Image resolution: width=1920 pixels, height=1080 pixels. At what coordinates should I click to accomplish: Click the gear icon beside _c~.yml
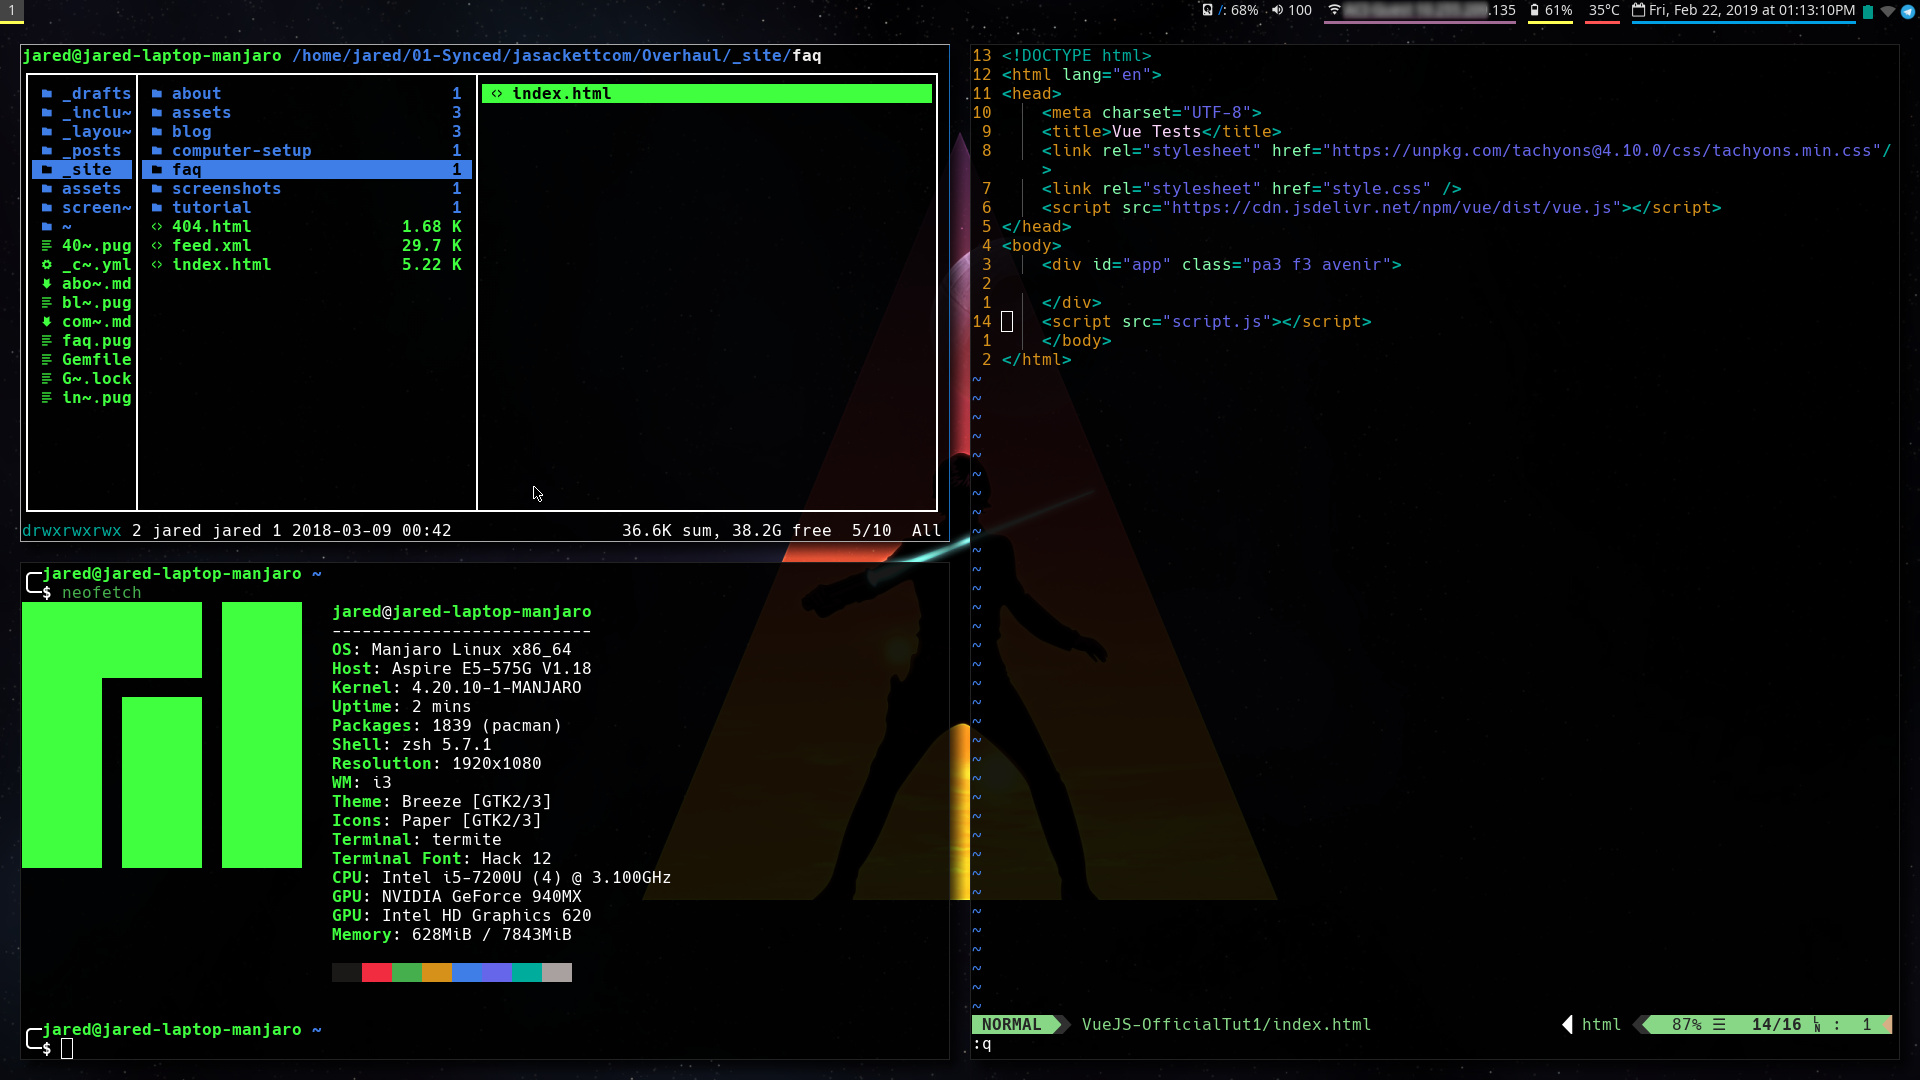tap(47, 265)
